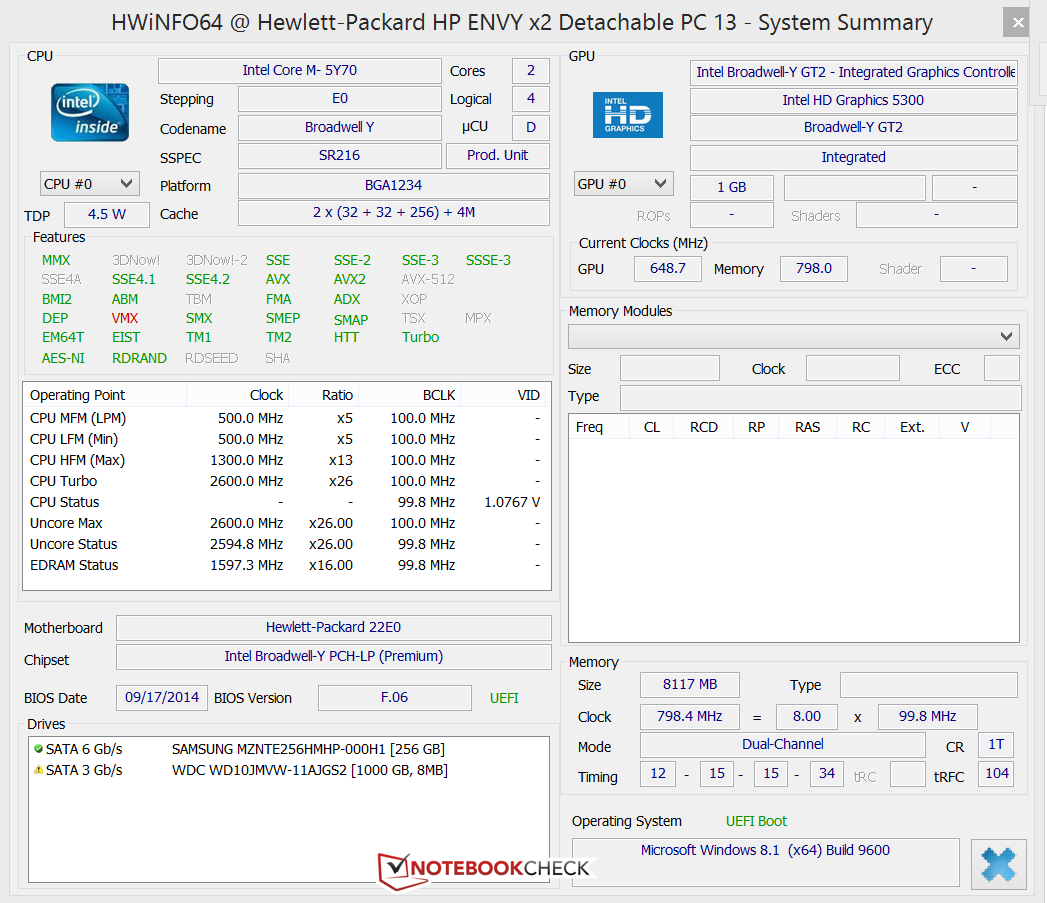Viewport: 1047px width, 903px height.
Task: Click green status icon beside SATA 6 Gb/s
Action: [39, 749]
